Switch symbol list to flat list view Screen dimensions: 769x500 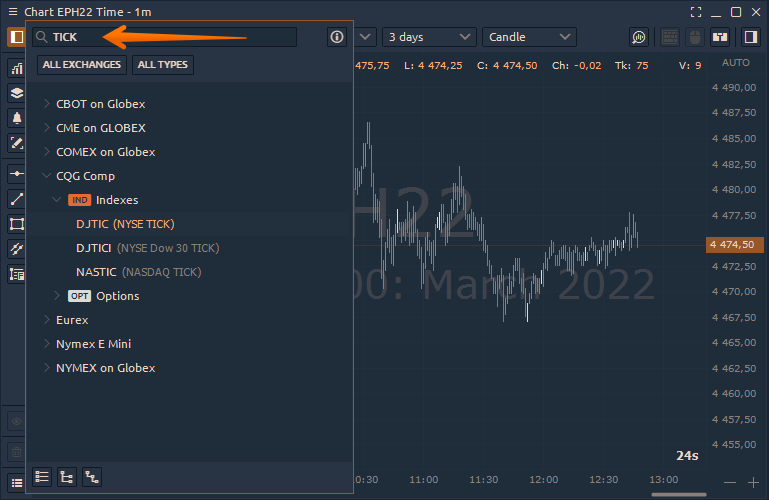[42, 477]
